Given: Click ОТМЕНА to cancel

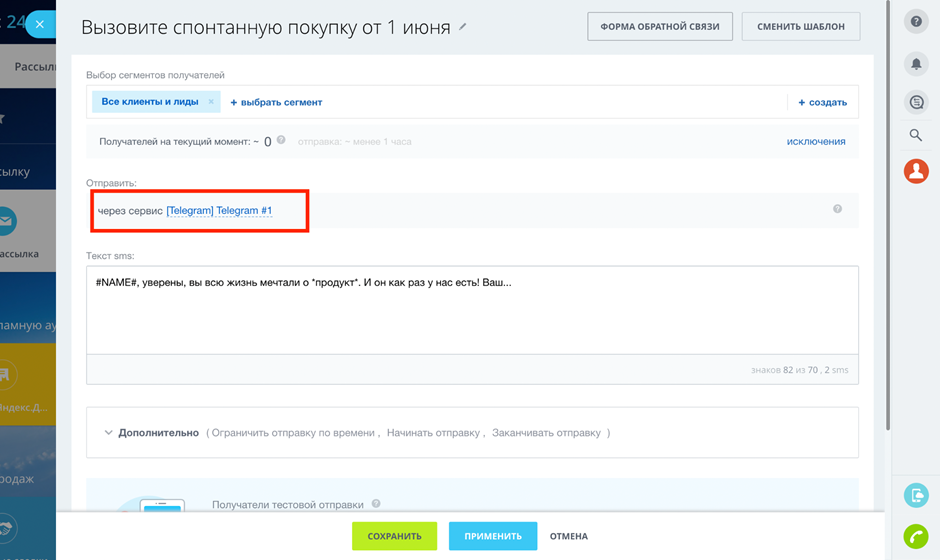Looking at the screenshot, I should pyautogui.click(x=569, y=536).
